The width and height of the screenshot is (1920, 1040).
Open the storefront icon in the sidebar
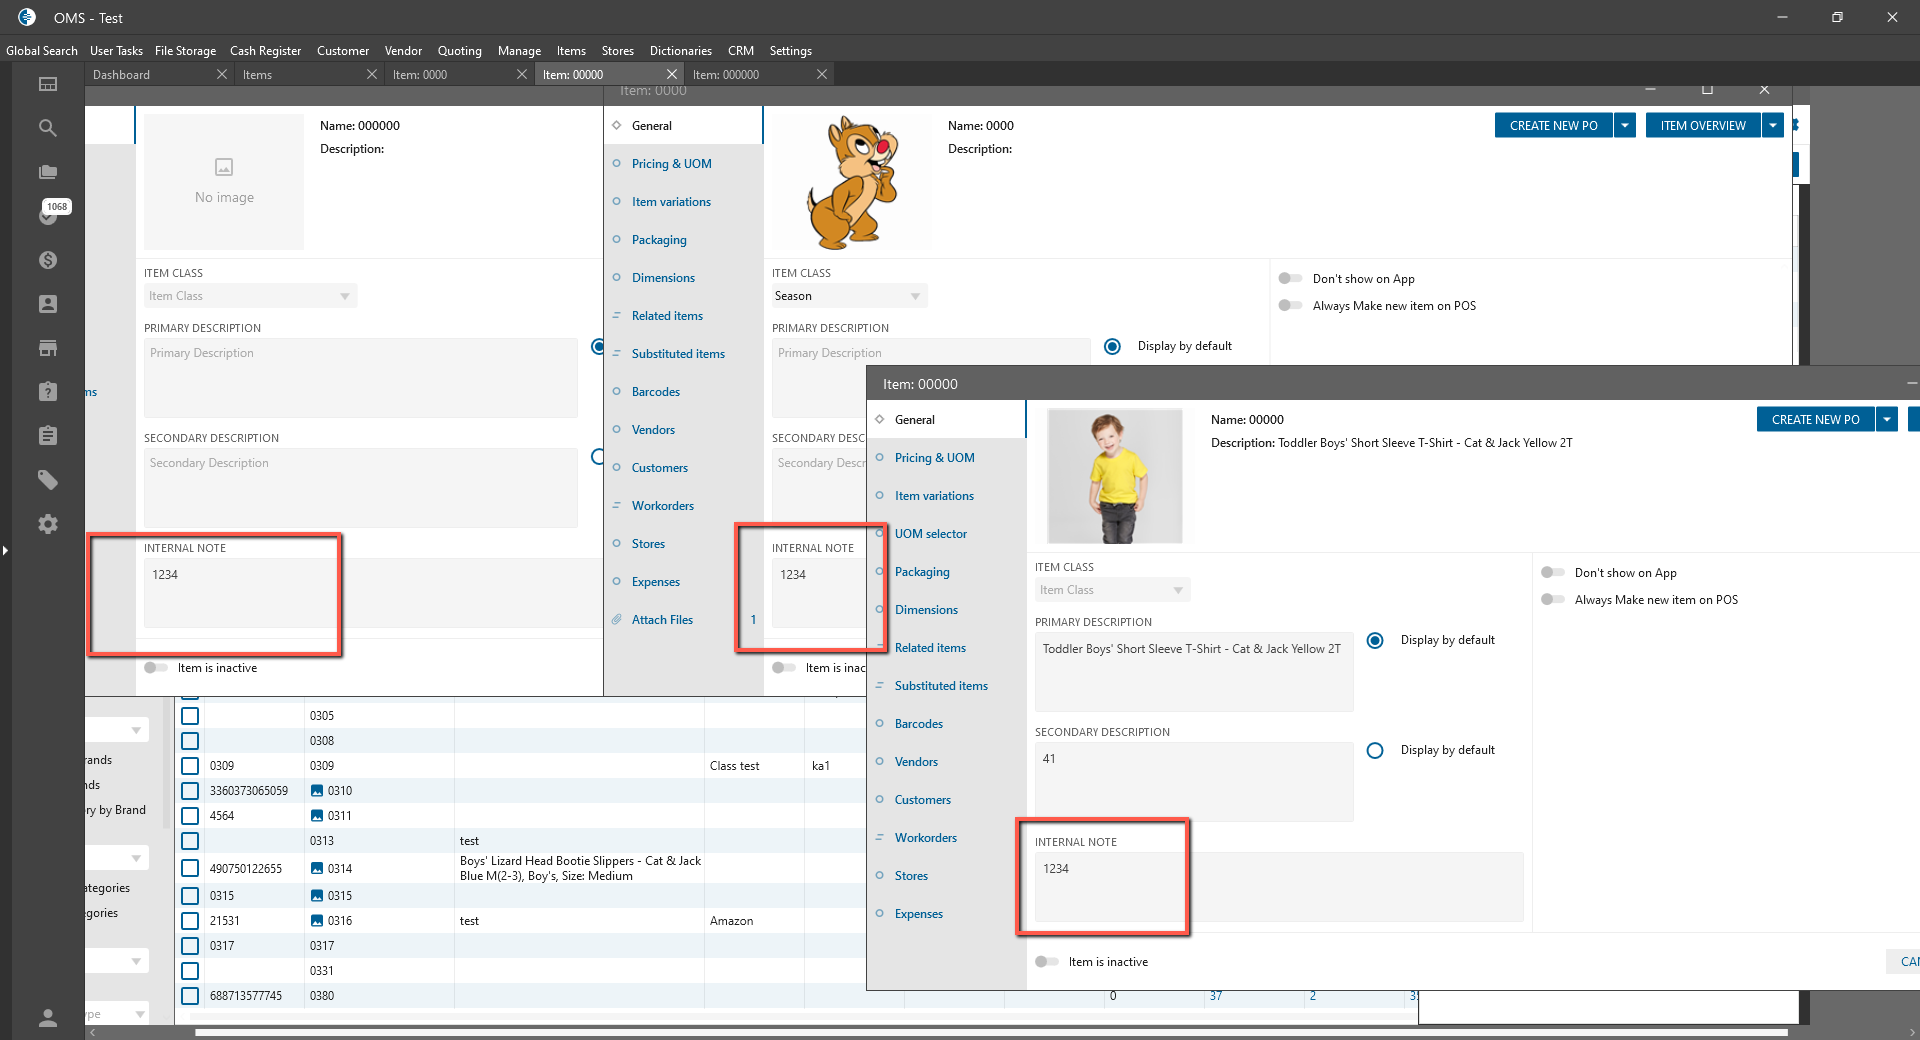(x=47, y=348)
